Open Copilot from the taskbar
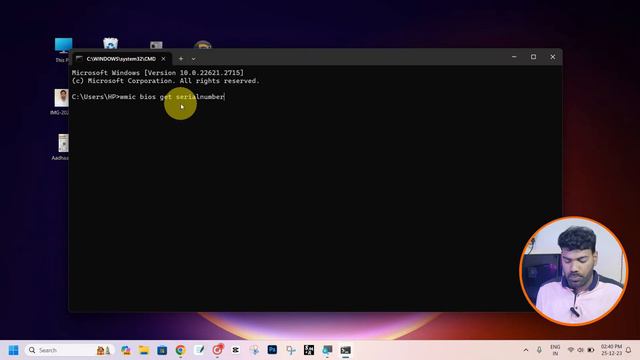The image size is (640, 360). tap(125, 350)
